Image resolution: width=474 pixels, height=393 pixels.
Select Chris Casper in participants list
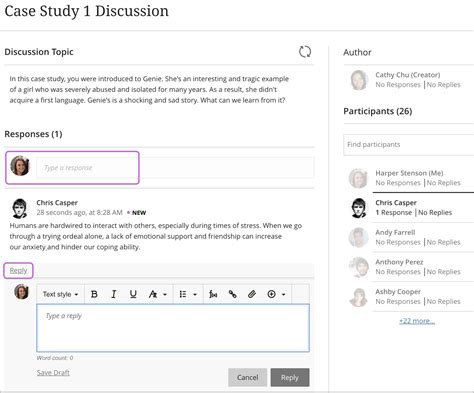coord(396,203)
